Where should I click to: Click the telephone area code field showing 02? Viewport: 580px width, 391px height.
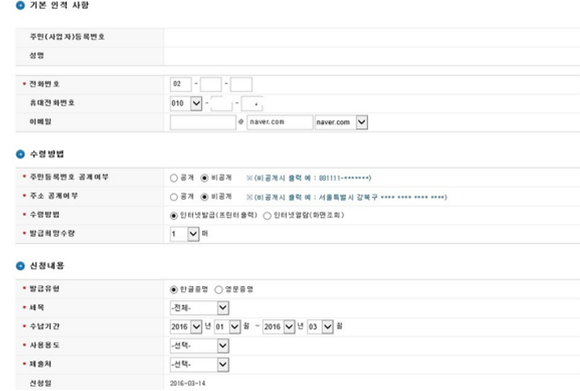pyautogui.click(x=181, y=84)
